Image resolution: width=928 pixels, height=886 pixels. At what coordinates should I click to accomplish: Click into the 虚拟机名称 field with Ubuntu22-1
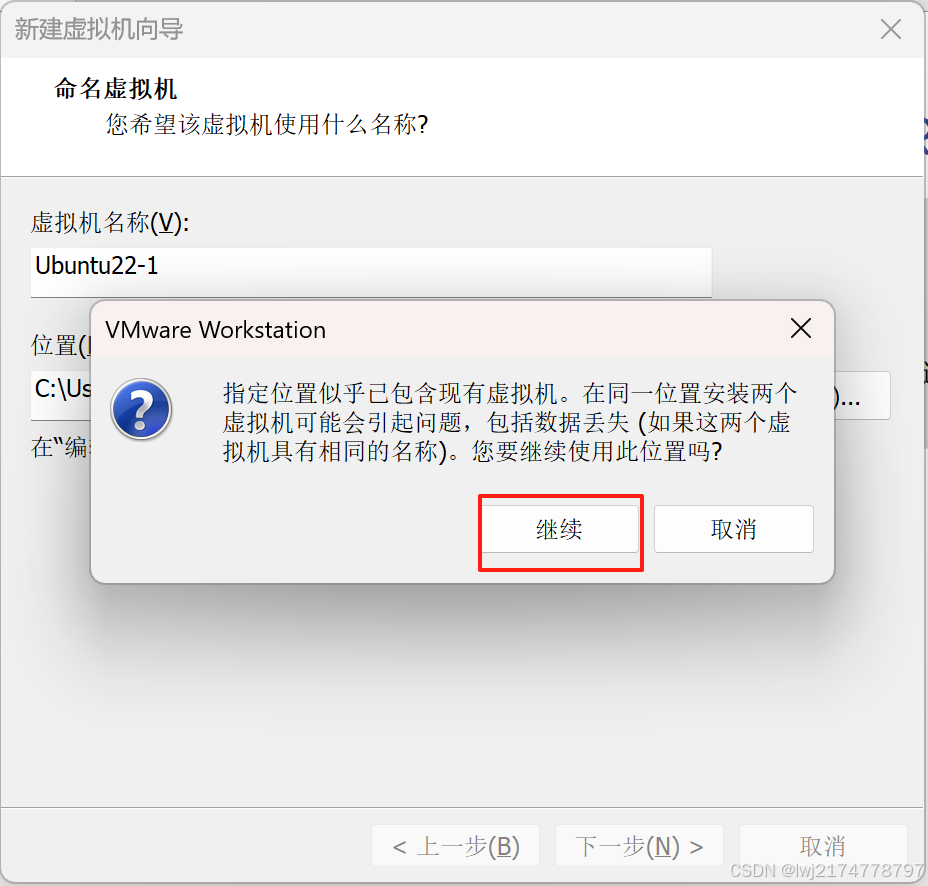coord(371,272)
